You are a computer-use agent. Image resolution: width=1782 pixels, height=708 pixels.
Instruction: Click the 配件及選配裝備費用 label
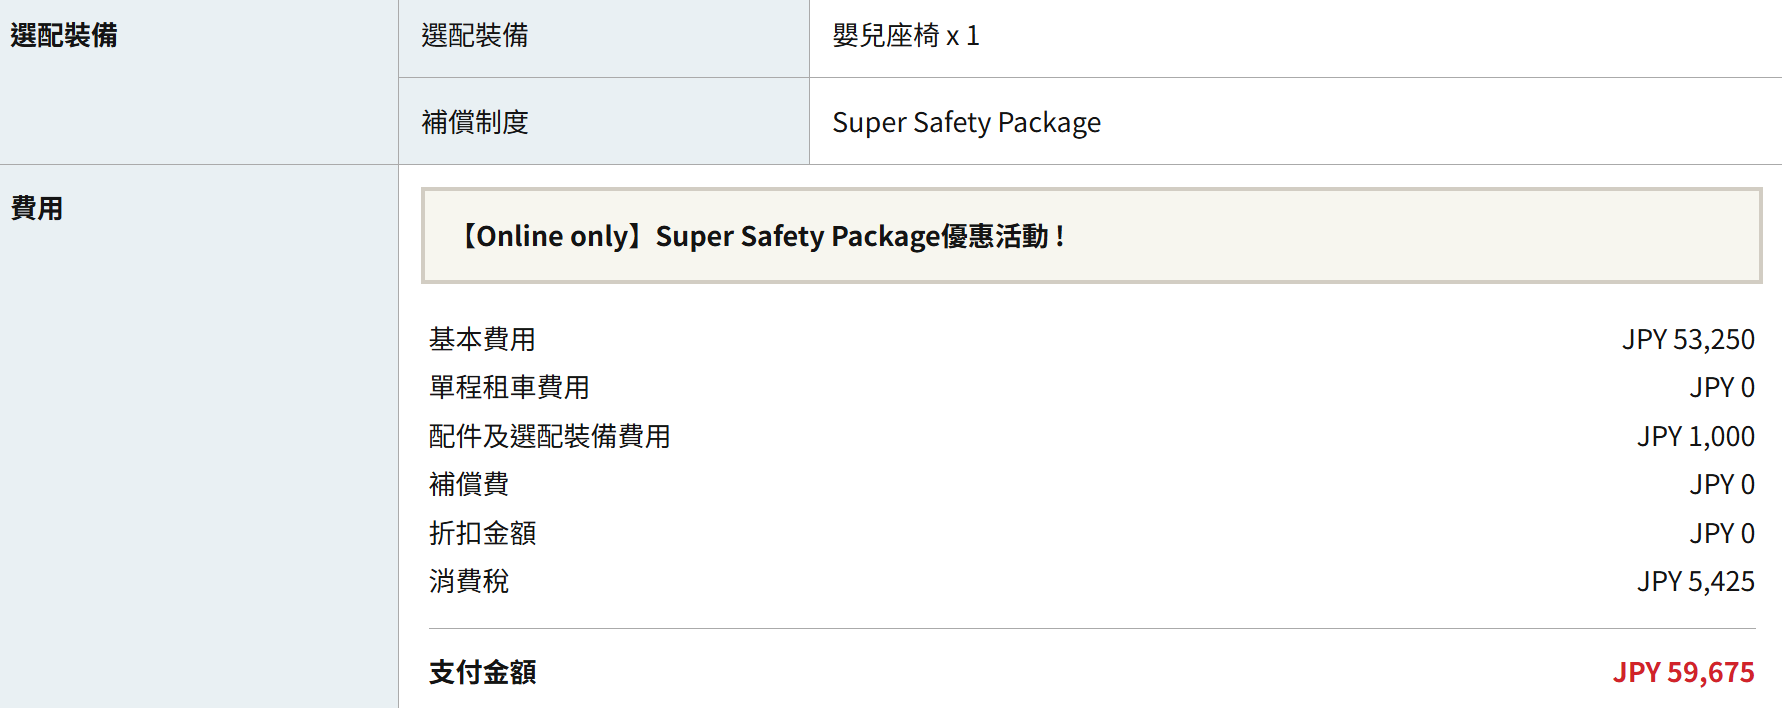point(549,437)
